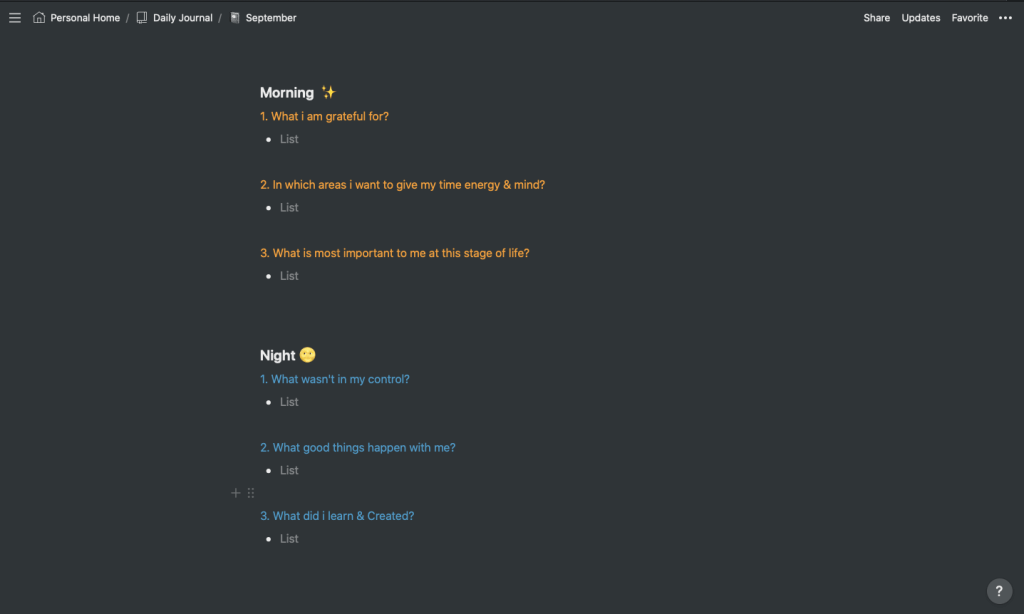The height and width of the screenshot is (614, 1024).
Task: Open the Updates panel
Action: click(x=920, y=18)
